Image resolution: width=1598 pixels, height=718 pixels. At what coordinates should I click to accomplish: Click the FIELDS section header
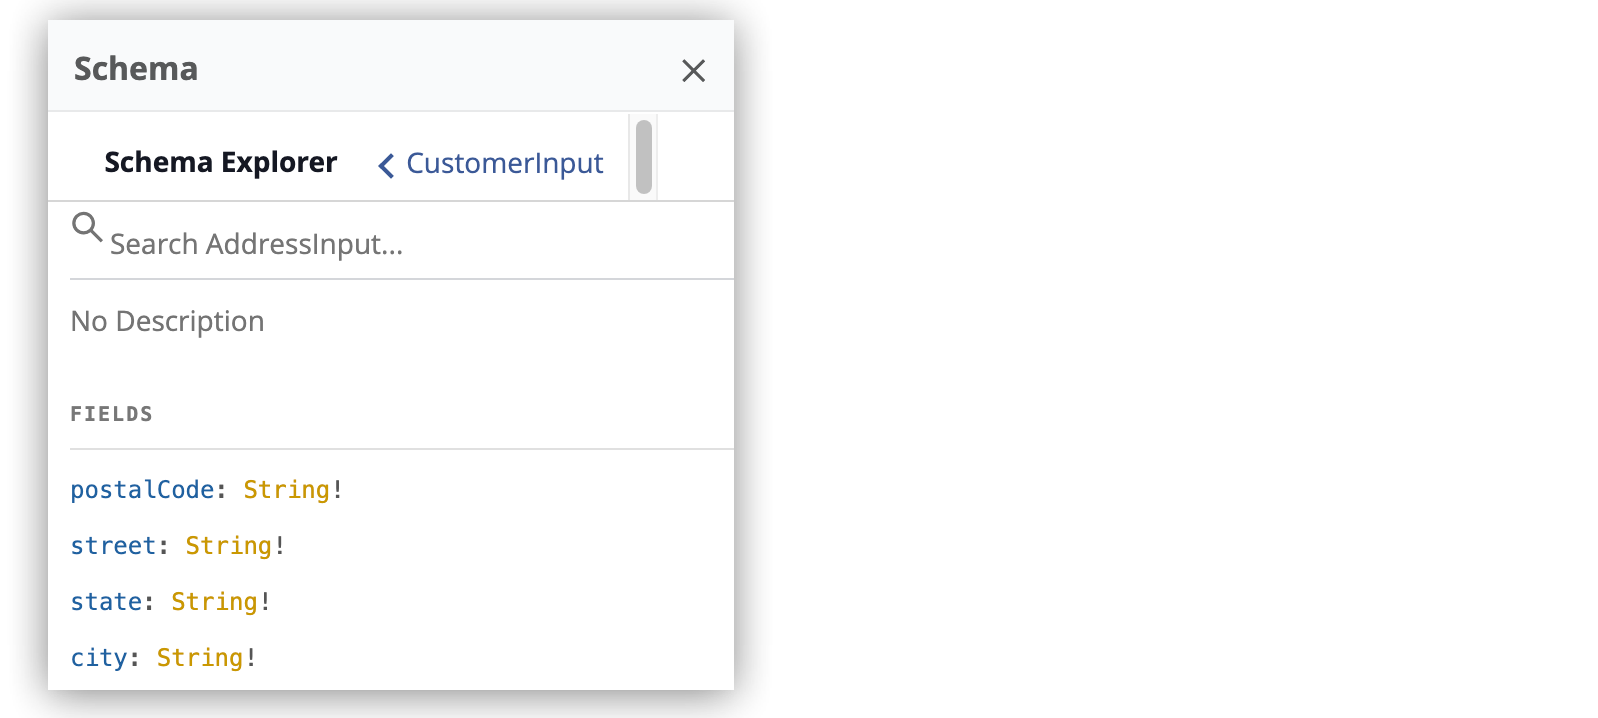pyautogui.click(x=111, y=413)
